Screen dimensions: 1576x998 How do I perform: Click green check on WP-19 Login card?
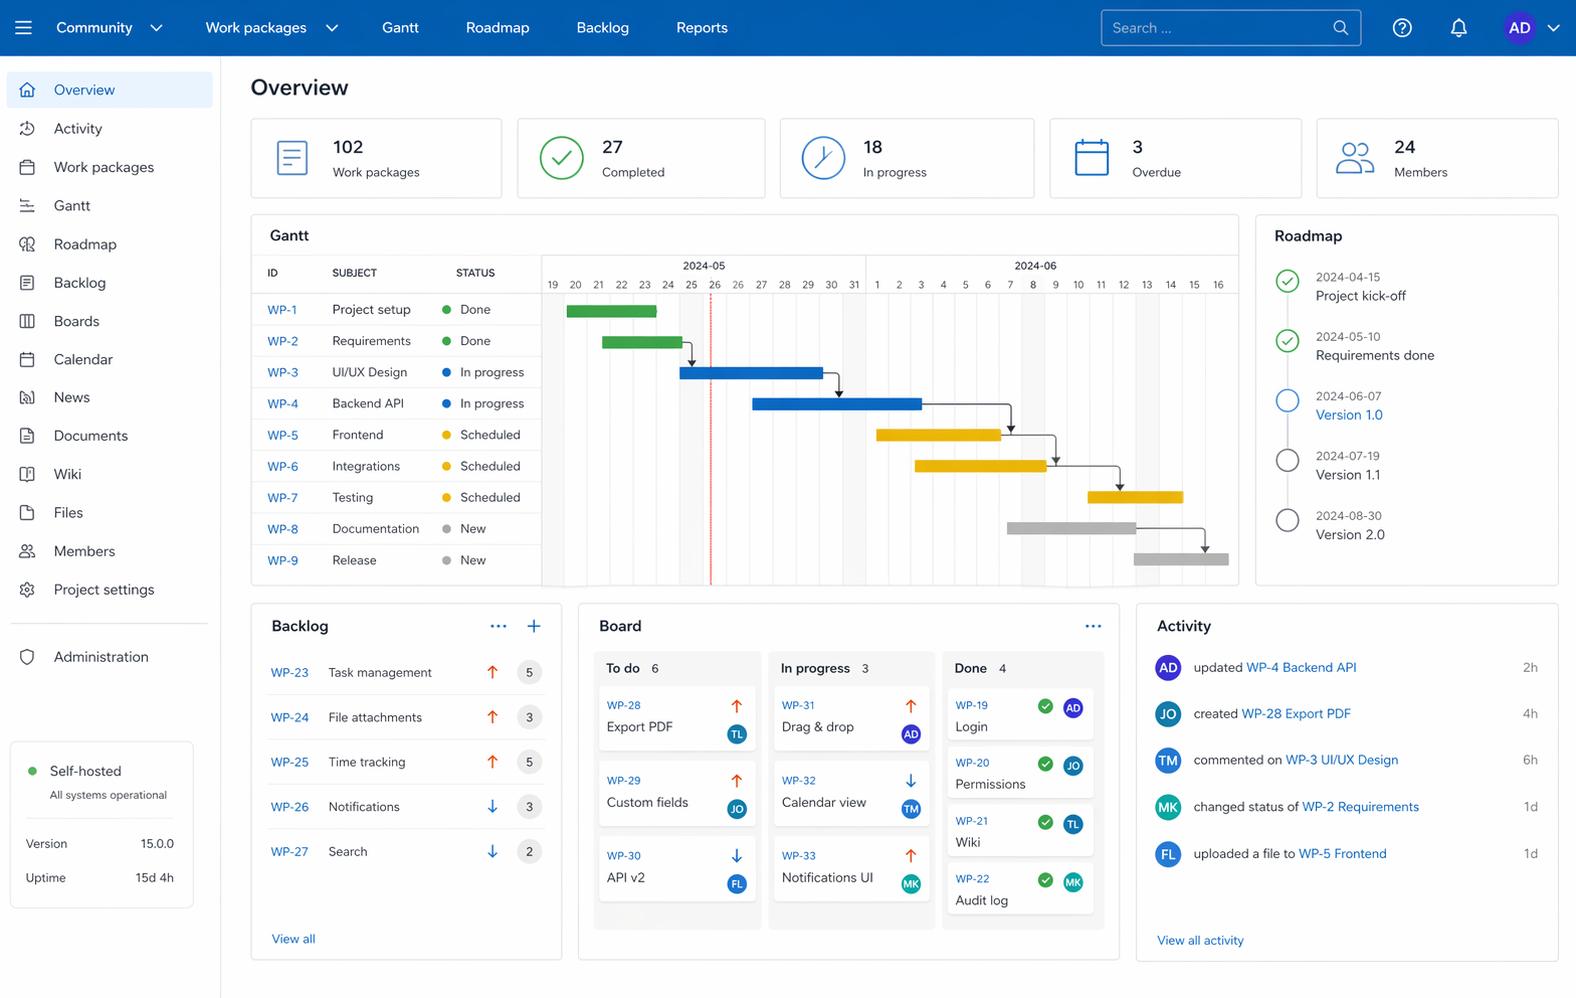1045,706
